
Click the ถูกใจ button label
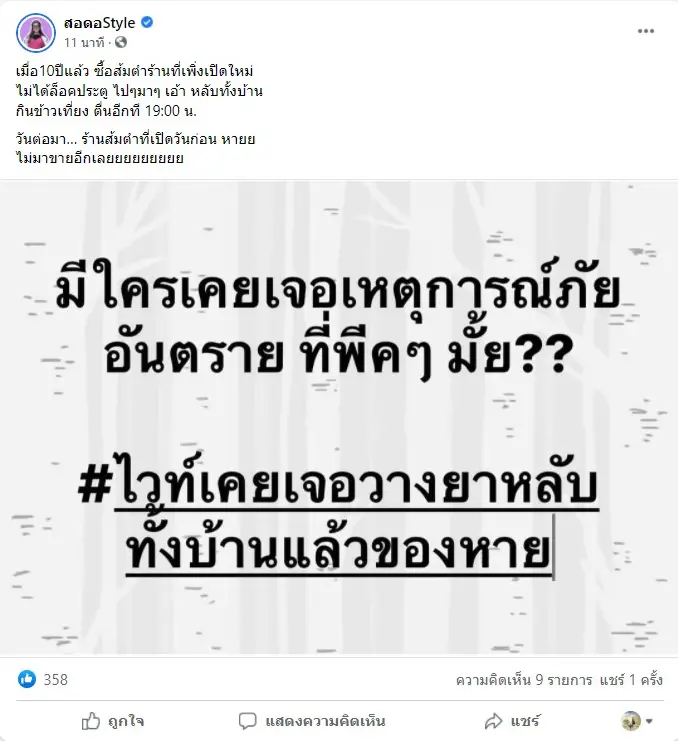pyautogui.click(x=126, y=722)
